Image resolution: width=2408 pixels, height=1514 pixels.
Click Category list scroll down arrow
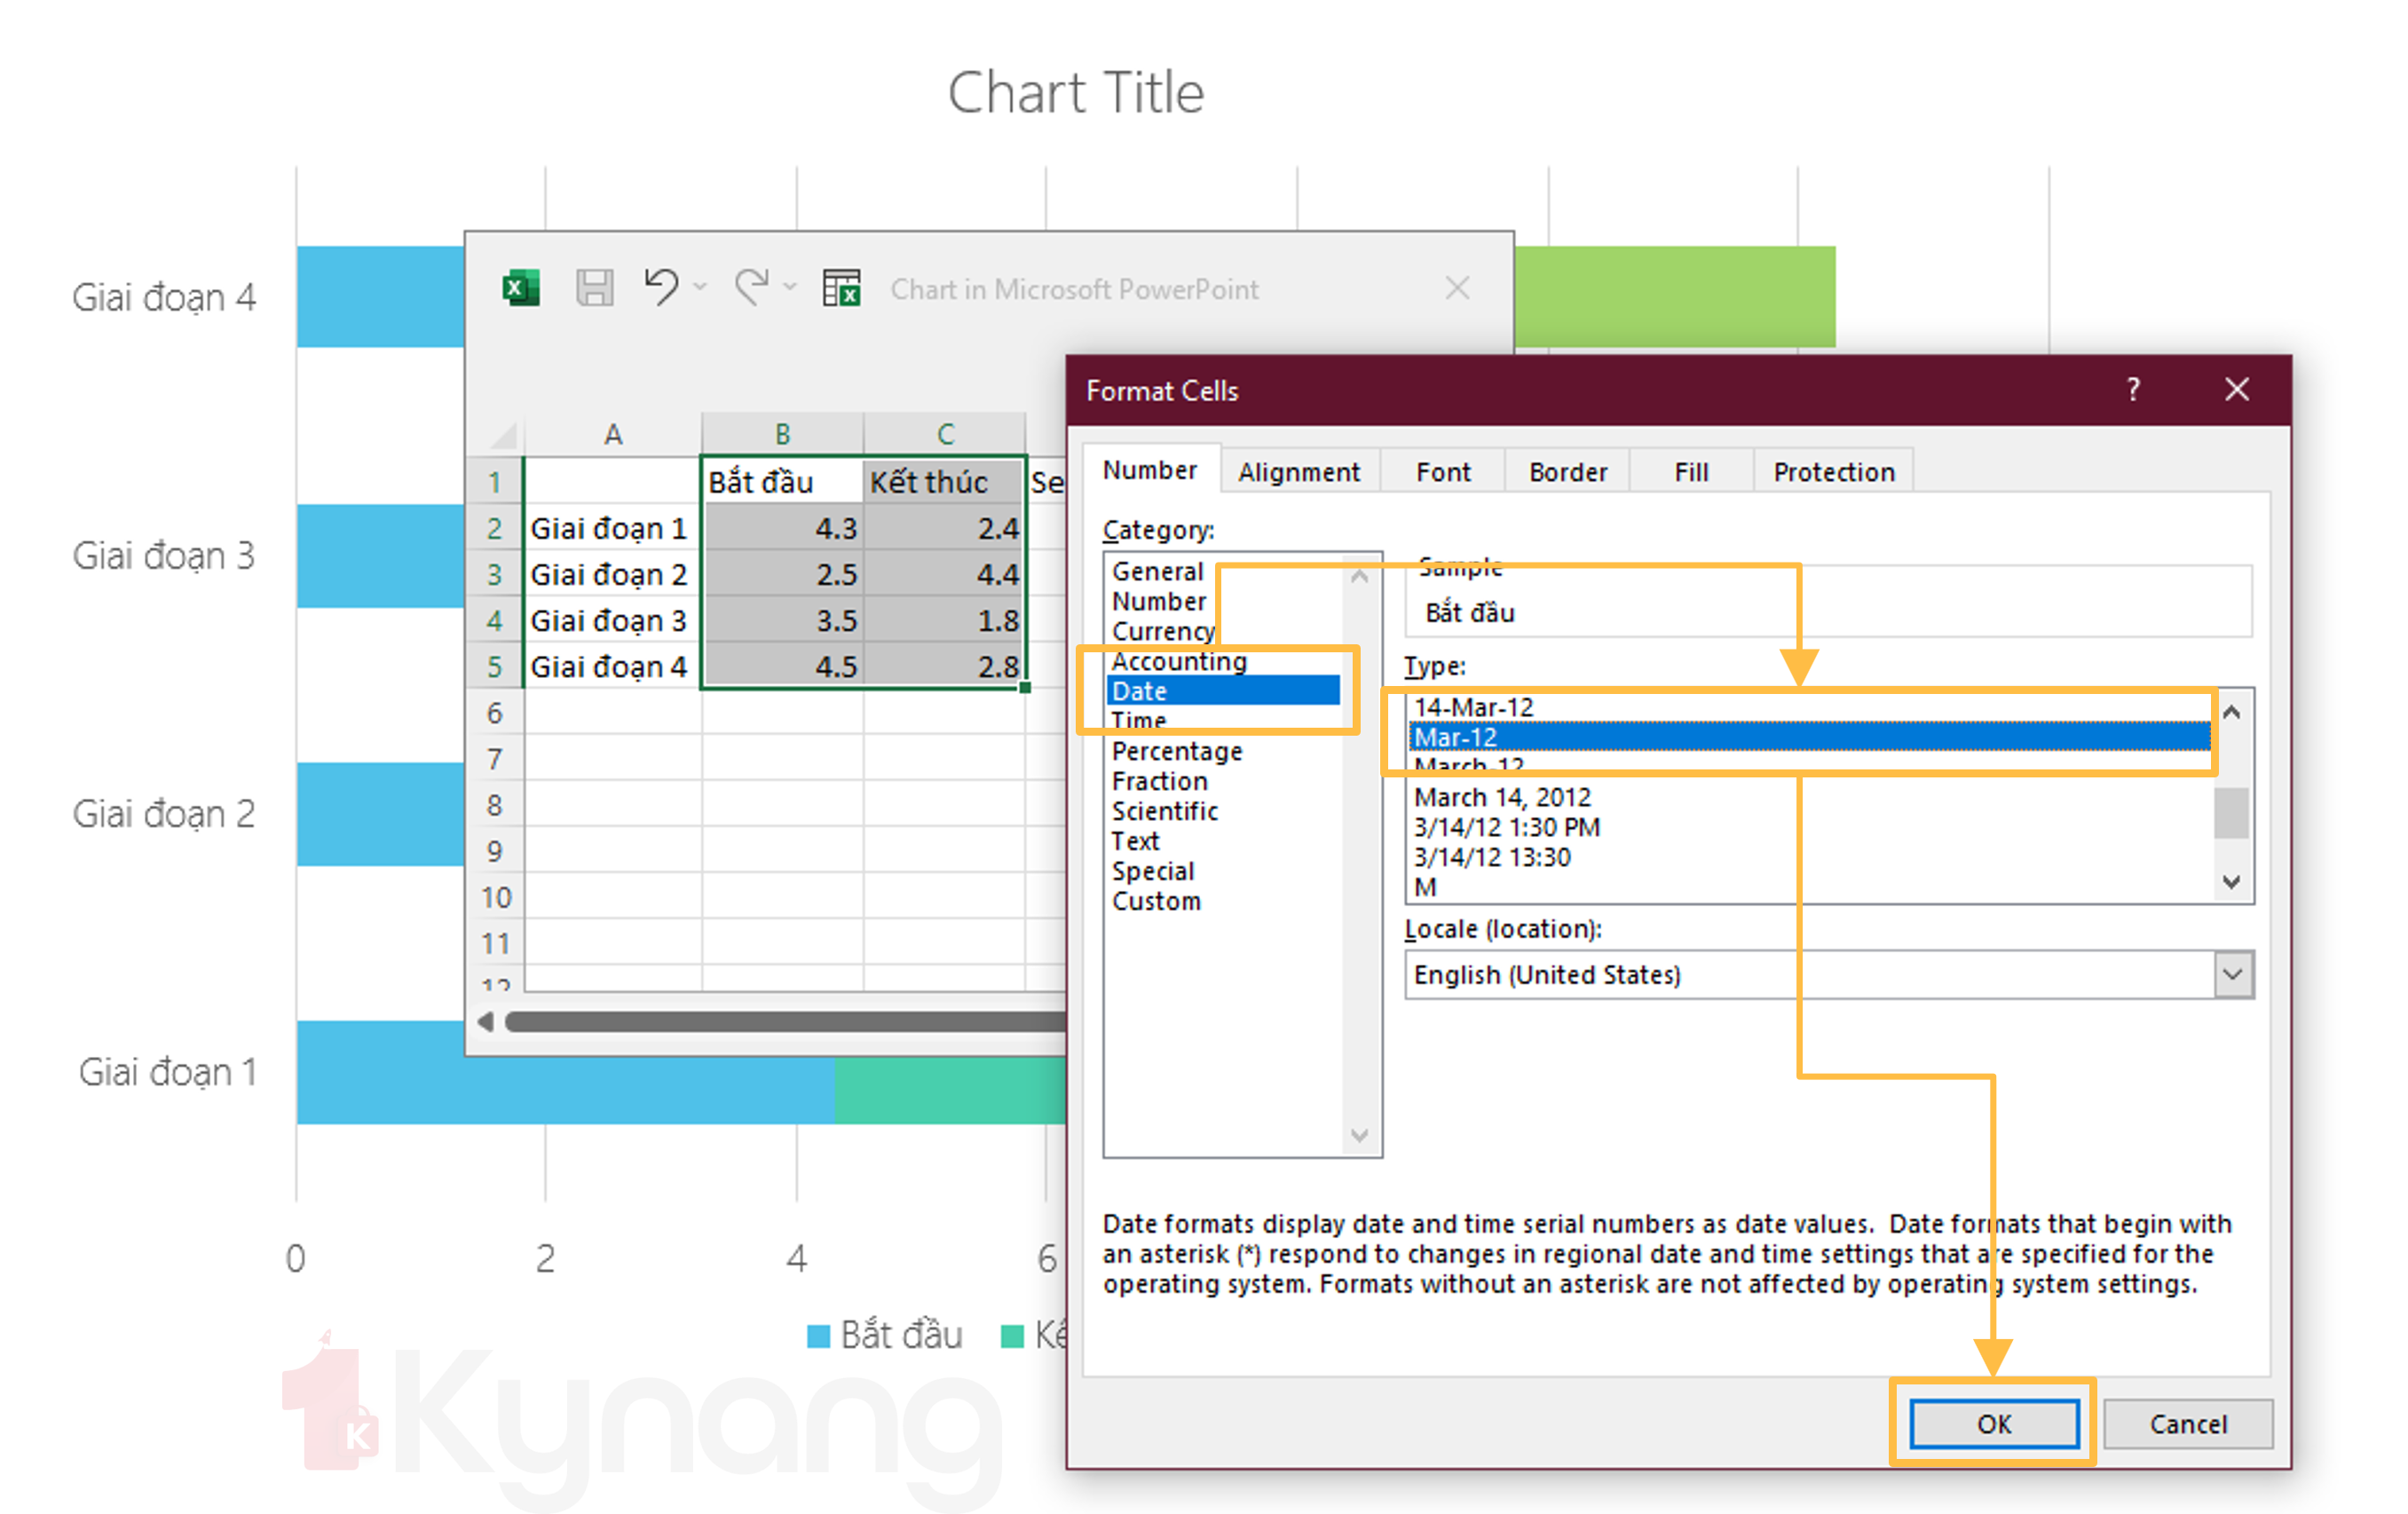click(x=1359, y=1135)
